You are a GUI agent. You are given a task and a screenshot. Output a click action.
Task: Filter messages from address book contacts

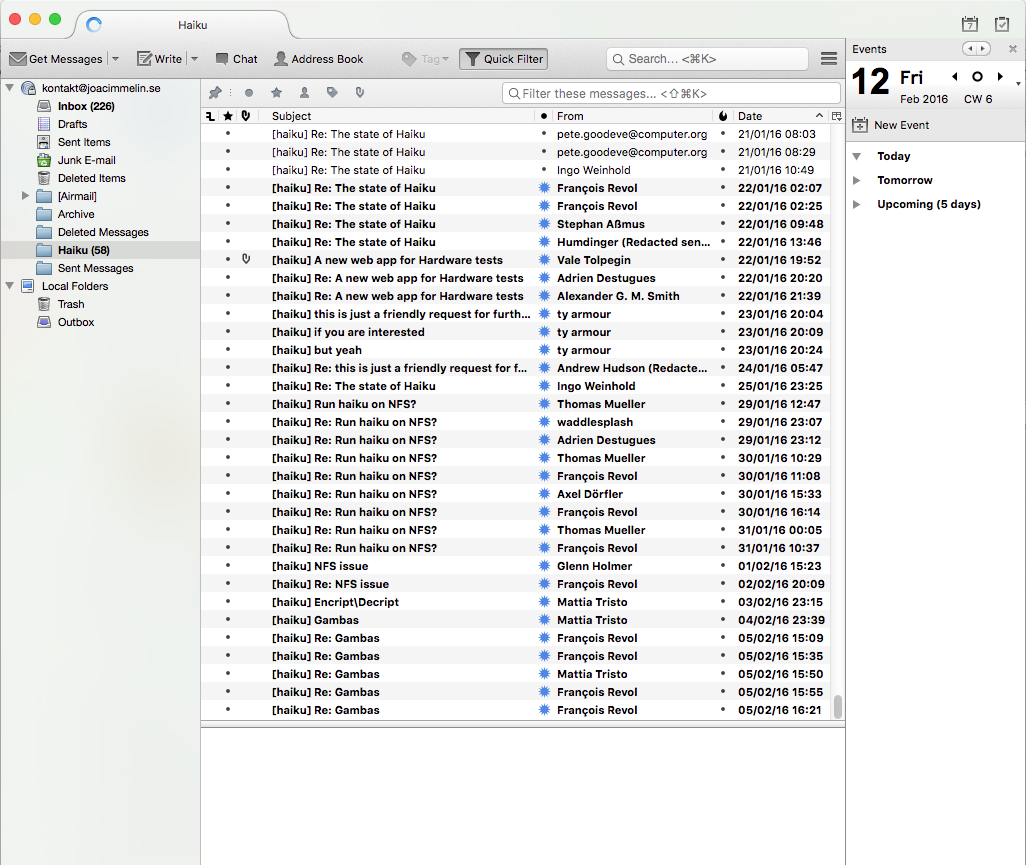(x=304, y=93)
